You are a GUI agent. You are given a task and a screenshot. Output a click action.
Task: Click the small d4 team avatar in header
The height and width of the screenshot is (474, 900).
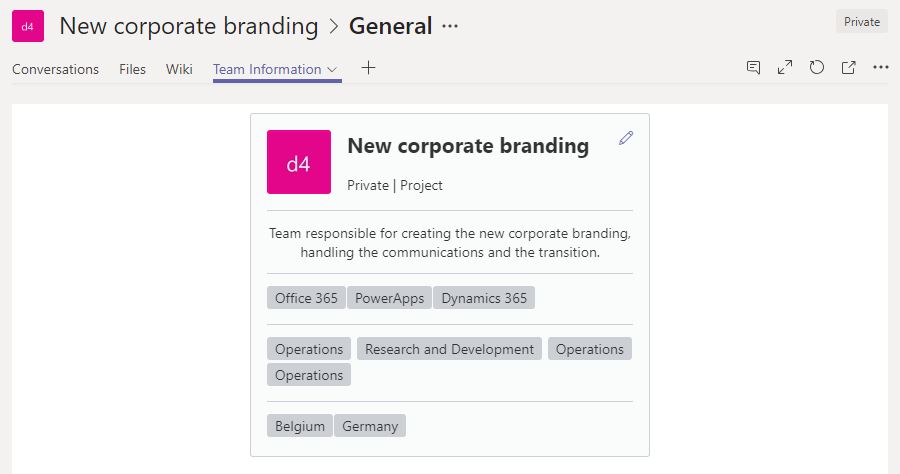(28, 26)
